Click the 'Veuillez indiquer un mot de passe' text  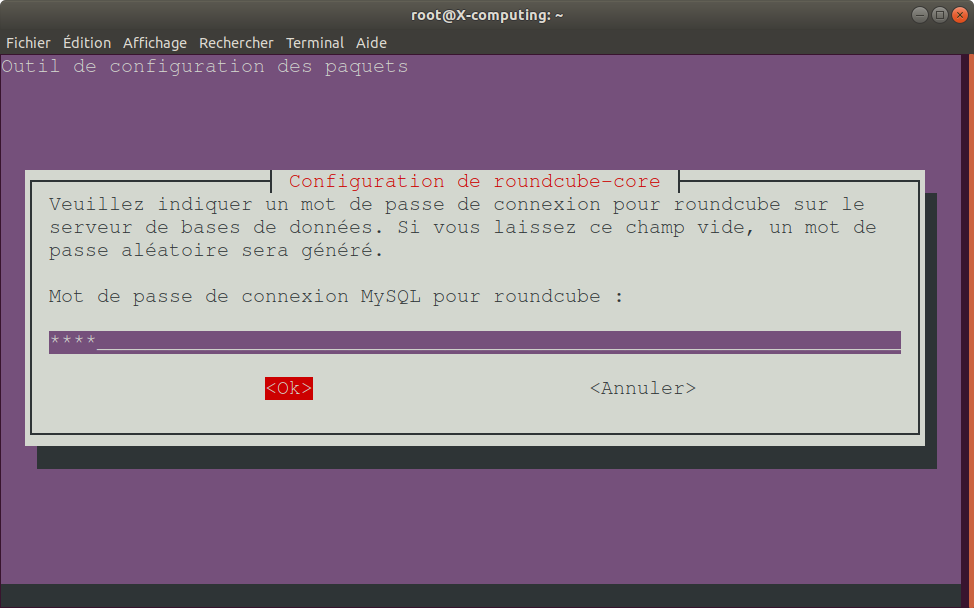point(253,204)
